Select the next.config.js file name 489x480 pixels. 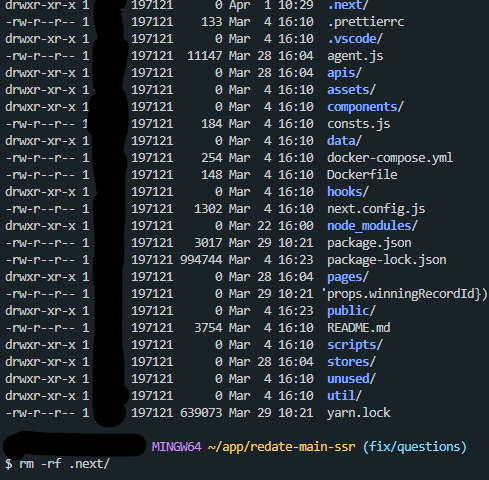pyautogui.click(x=376, y=209)
